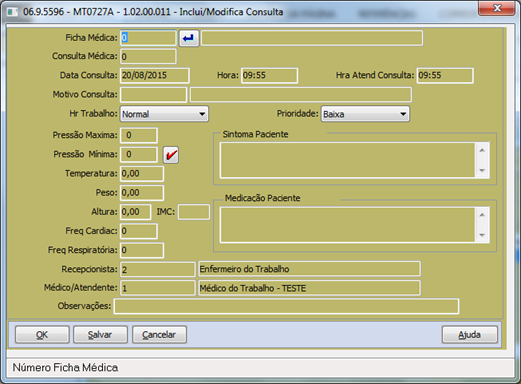Viewport: 521px width, 384px height.
Task: Click the IMC field
Action: (x=194, y=212)
